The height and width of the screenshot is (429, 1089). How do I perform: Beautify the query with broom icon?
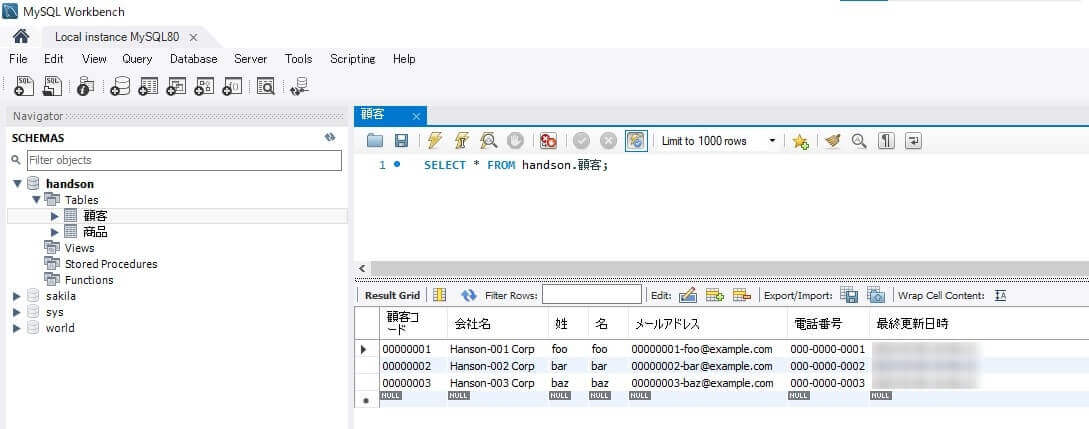tap(833, 141)
